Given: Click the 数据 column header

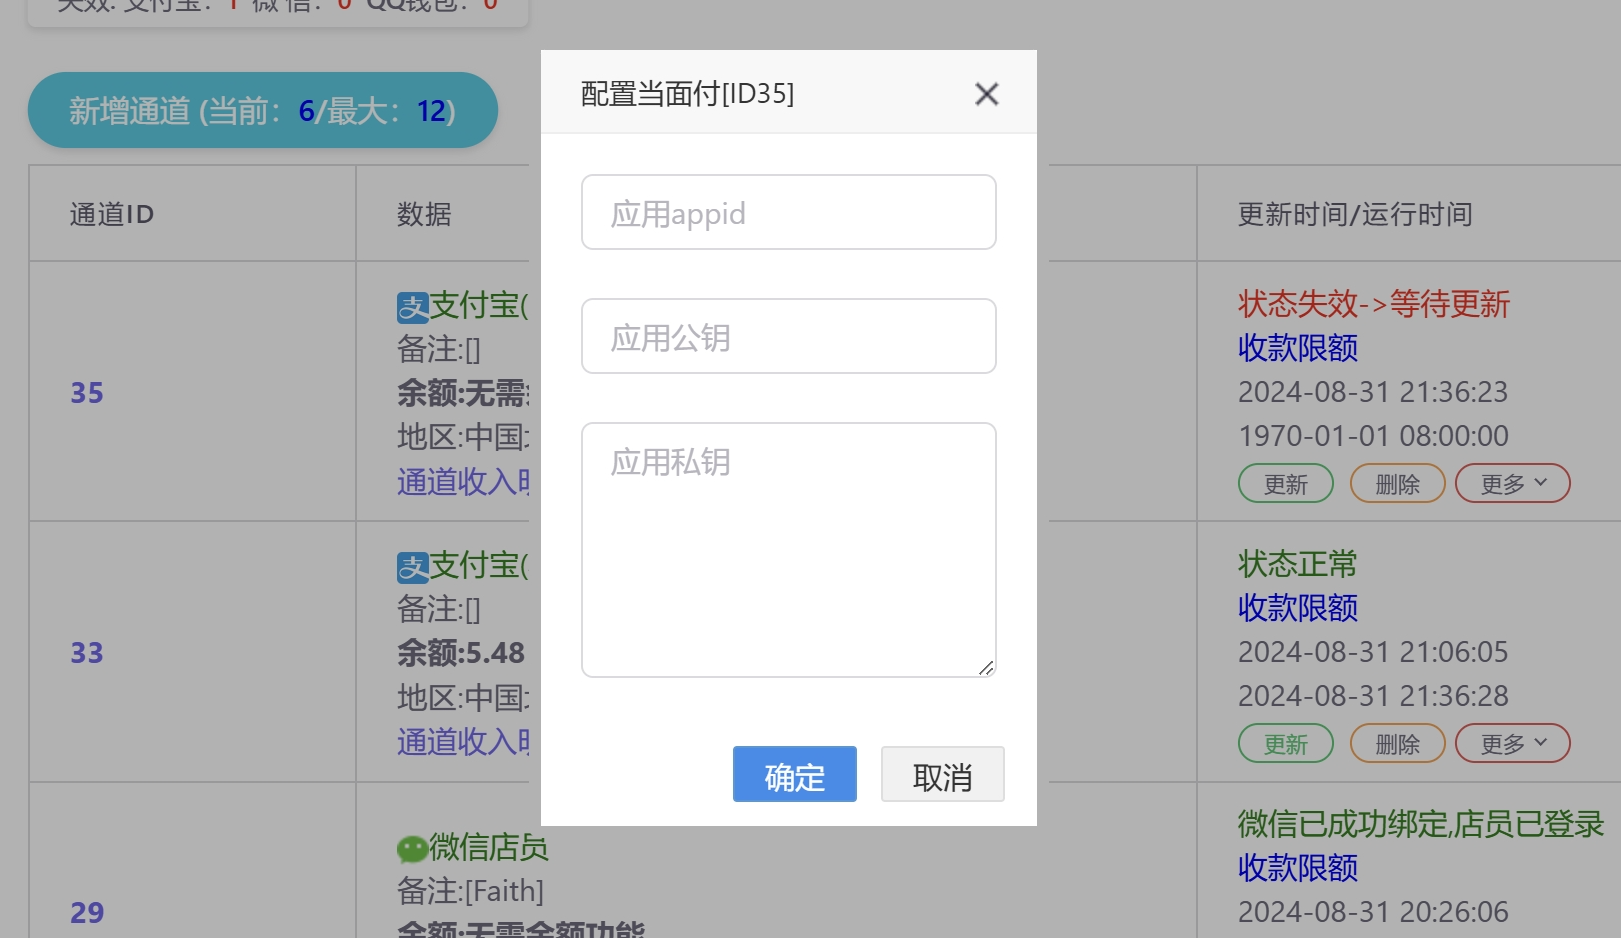Looking at the screenshot, I should click(424, 214).
